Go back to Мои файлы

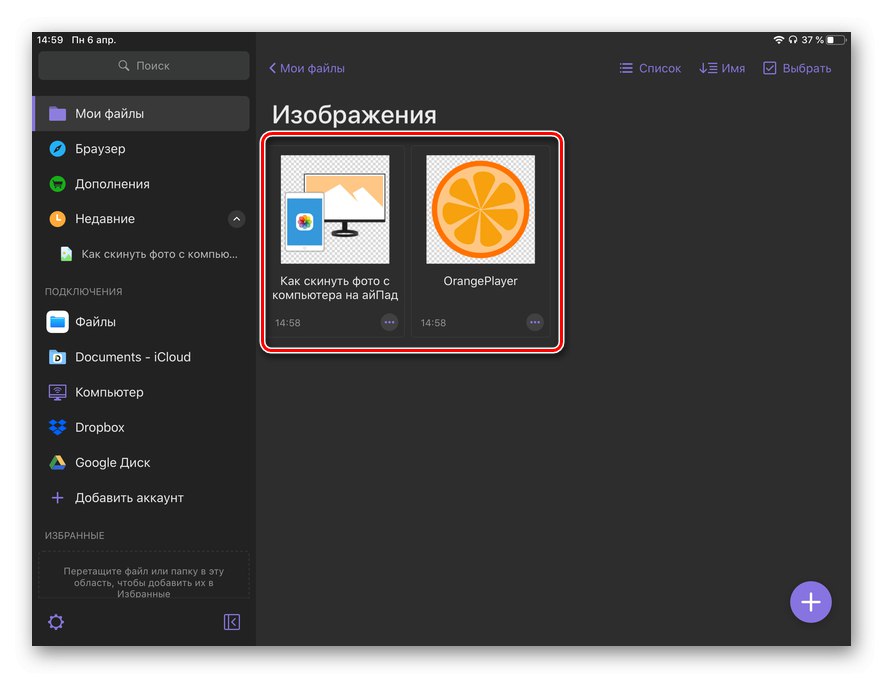[x=307, y=68]
